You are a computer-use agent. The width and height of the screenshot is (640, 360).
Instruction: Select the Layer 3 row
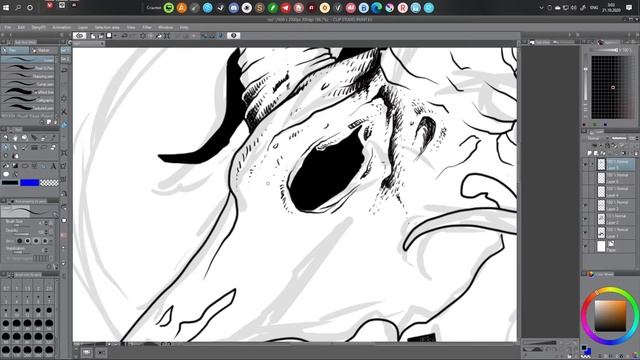point(610,205)
